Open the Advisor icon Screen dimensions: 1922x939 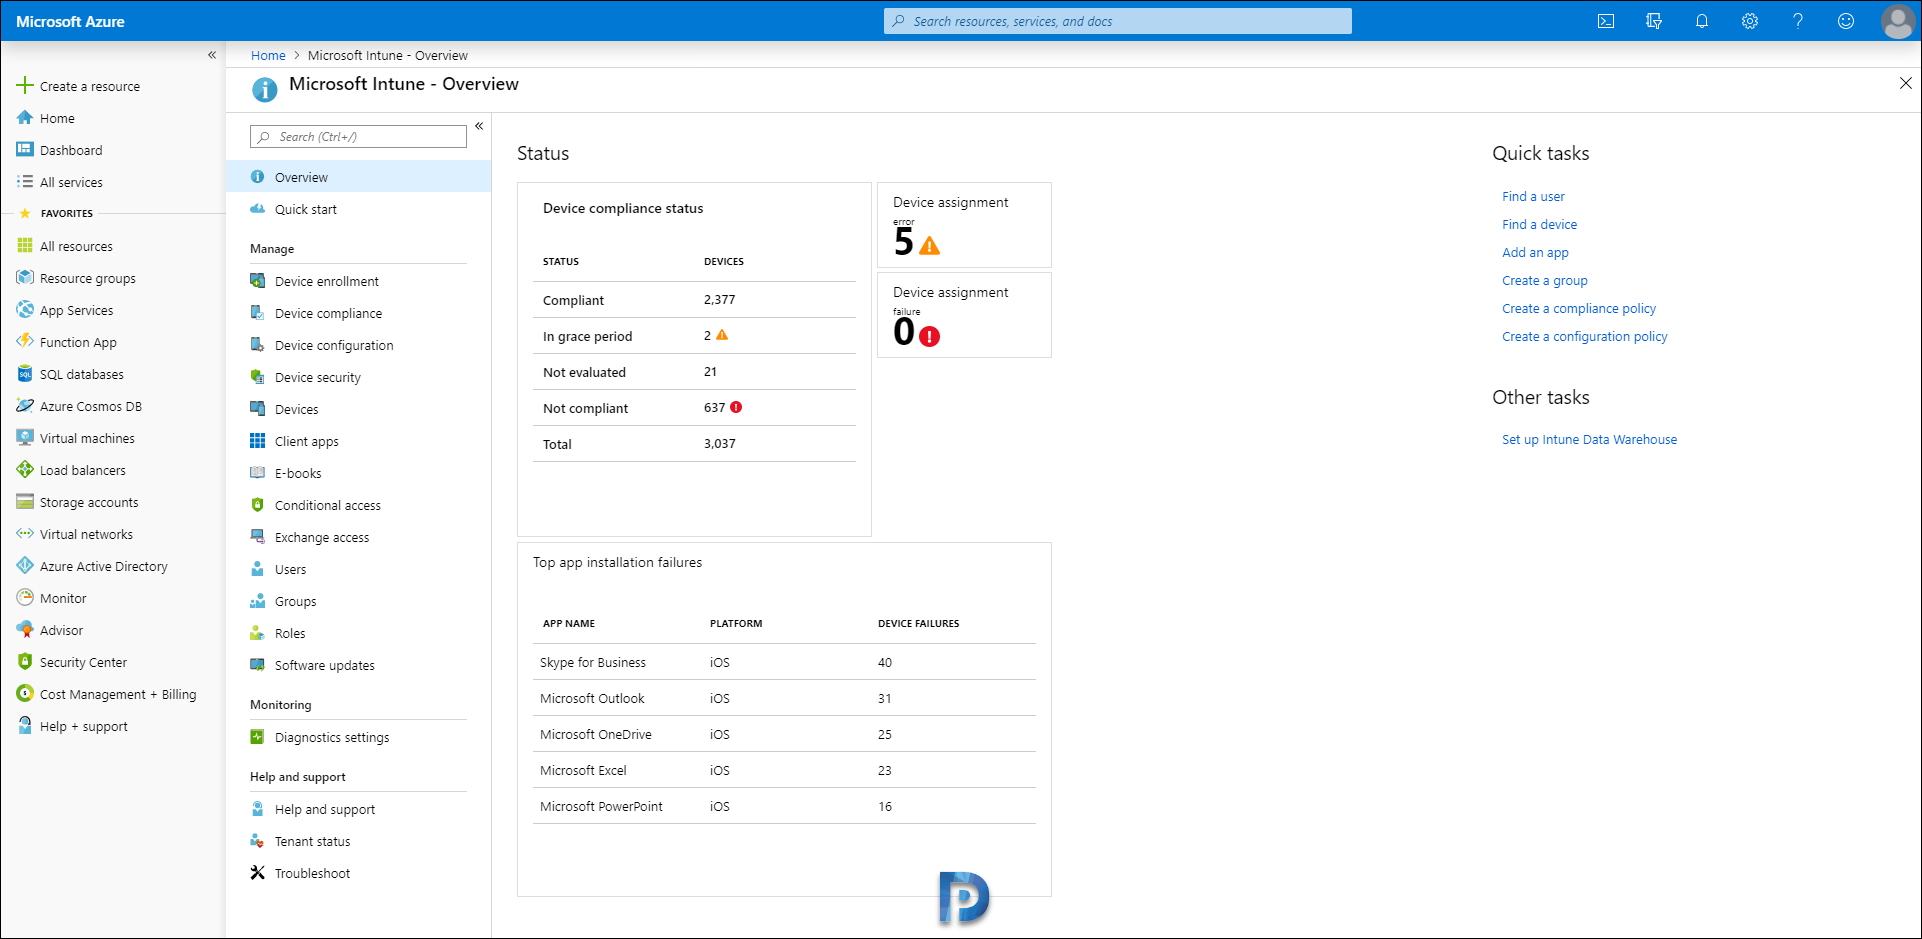(25, 630)
